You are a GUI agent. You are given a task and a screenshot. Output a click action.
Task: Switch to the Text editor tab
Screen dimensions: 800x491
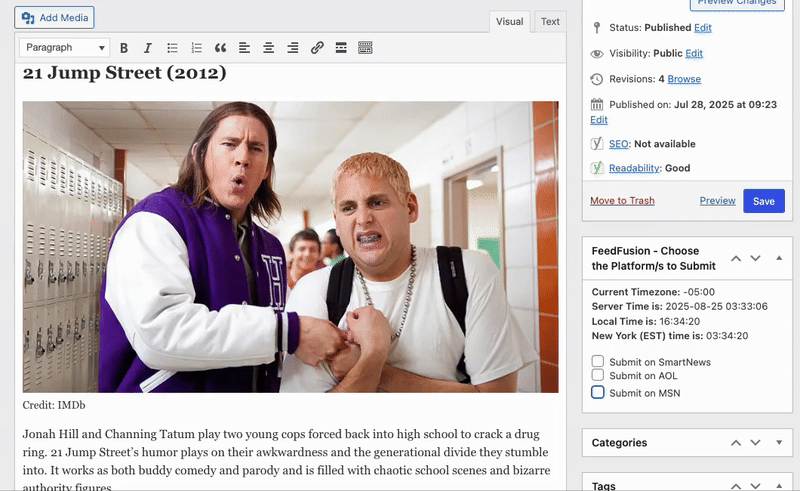550,22
